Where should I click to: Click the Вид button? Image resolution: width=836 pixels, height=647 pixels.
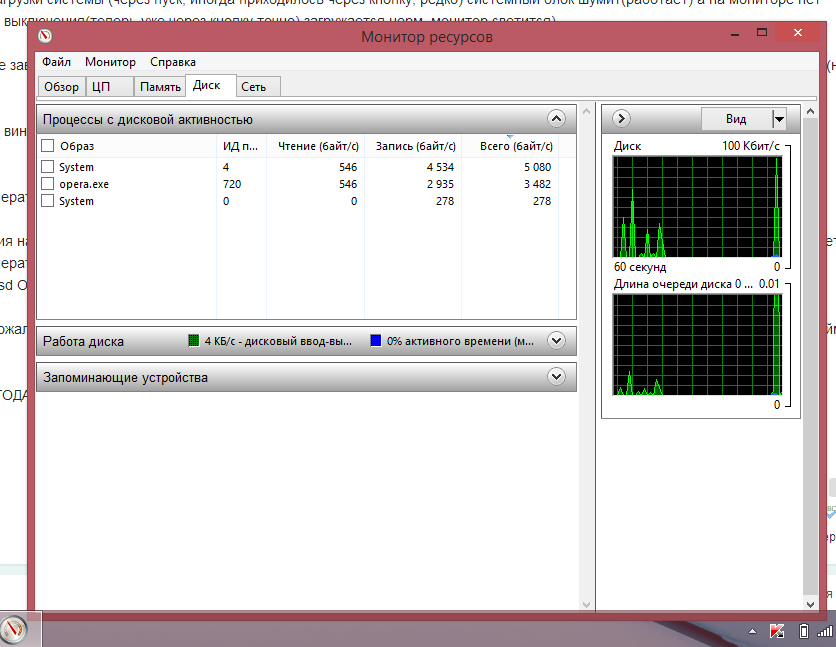click(736, 119)
